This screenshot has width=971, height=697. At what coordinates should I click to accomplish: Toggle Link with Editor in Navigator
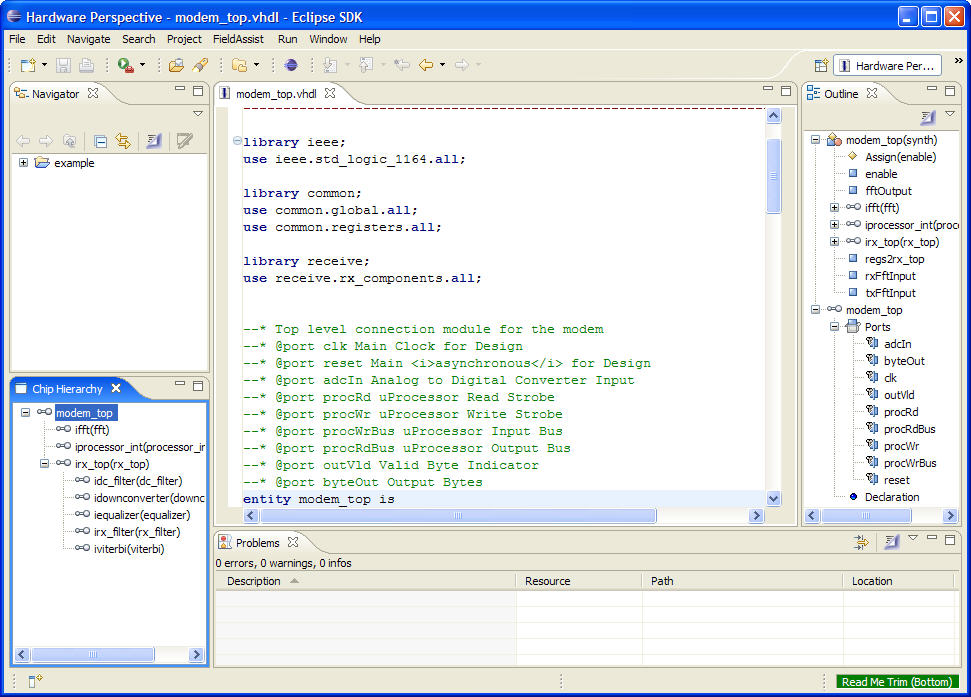pos(123,141)
